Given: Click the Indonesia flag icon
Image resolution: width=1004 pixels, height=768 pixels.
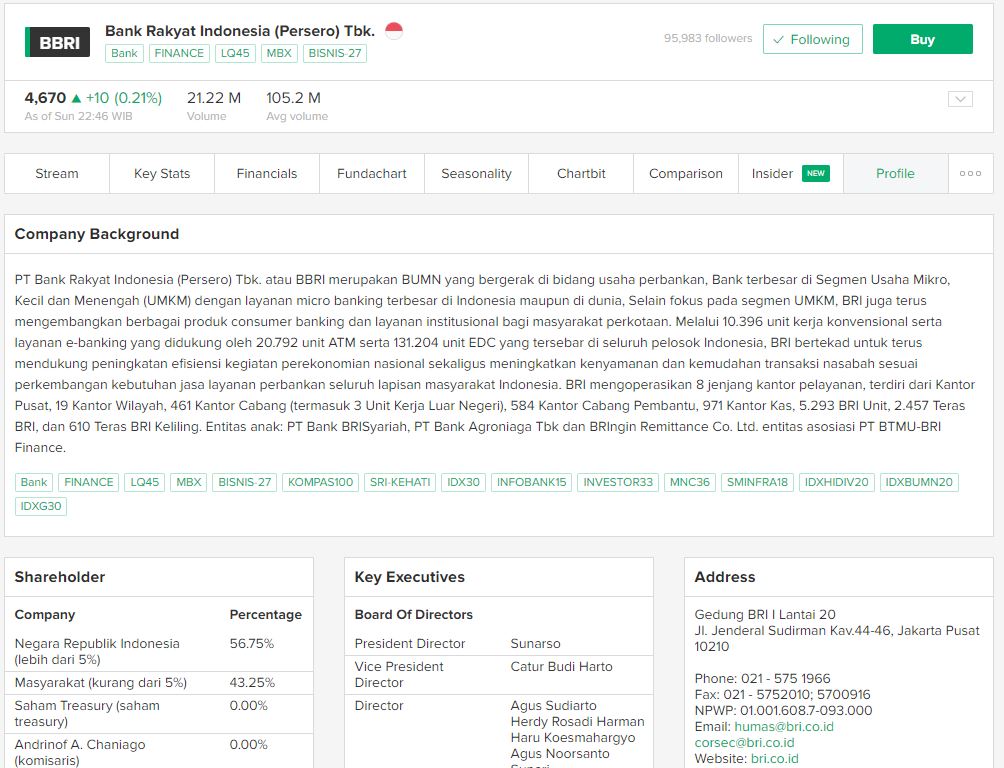Looking at the screenshot, I should click(x=394, y=30).
